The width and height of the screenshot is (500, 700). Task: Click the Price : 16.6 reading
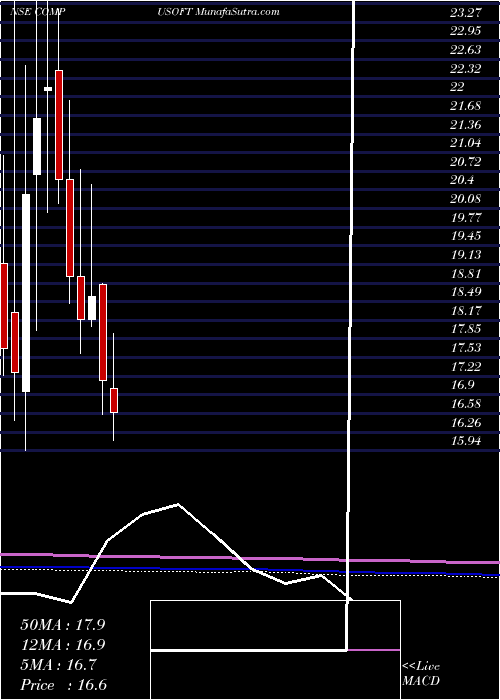(x=63, y=685)
